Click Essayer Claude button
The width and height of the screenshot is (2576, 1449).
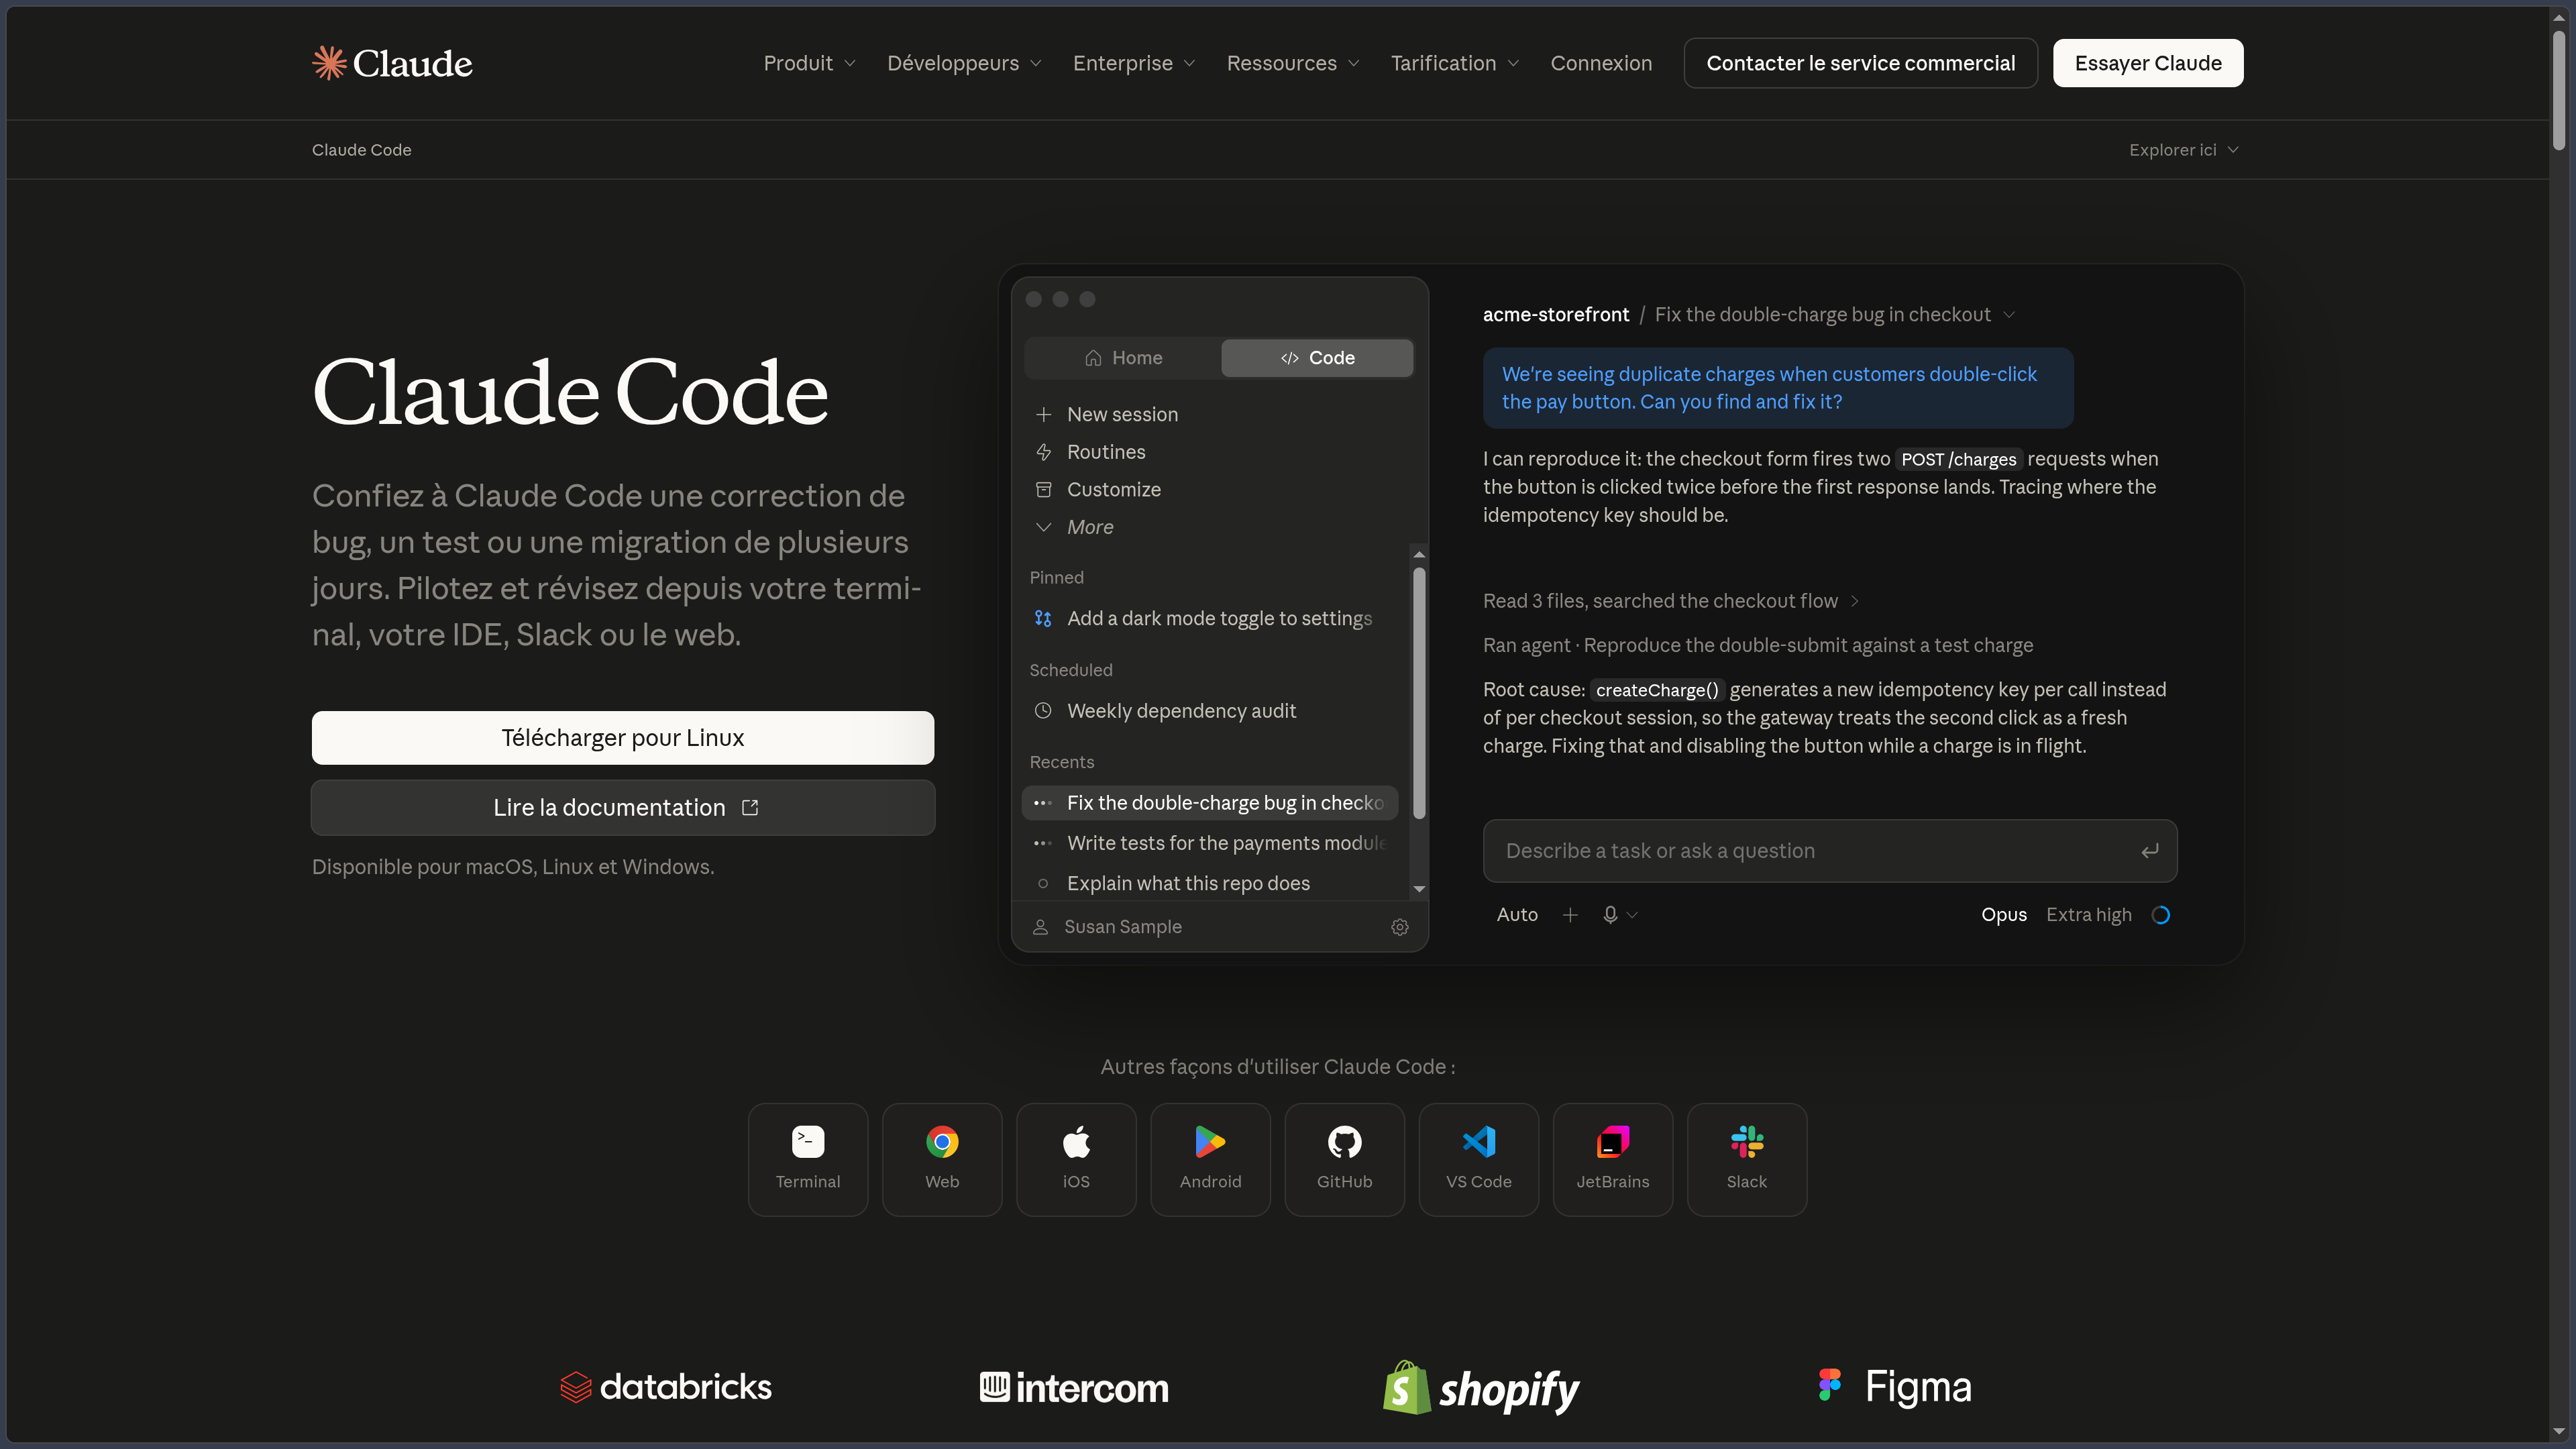(2148, 63)
